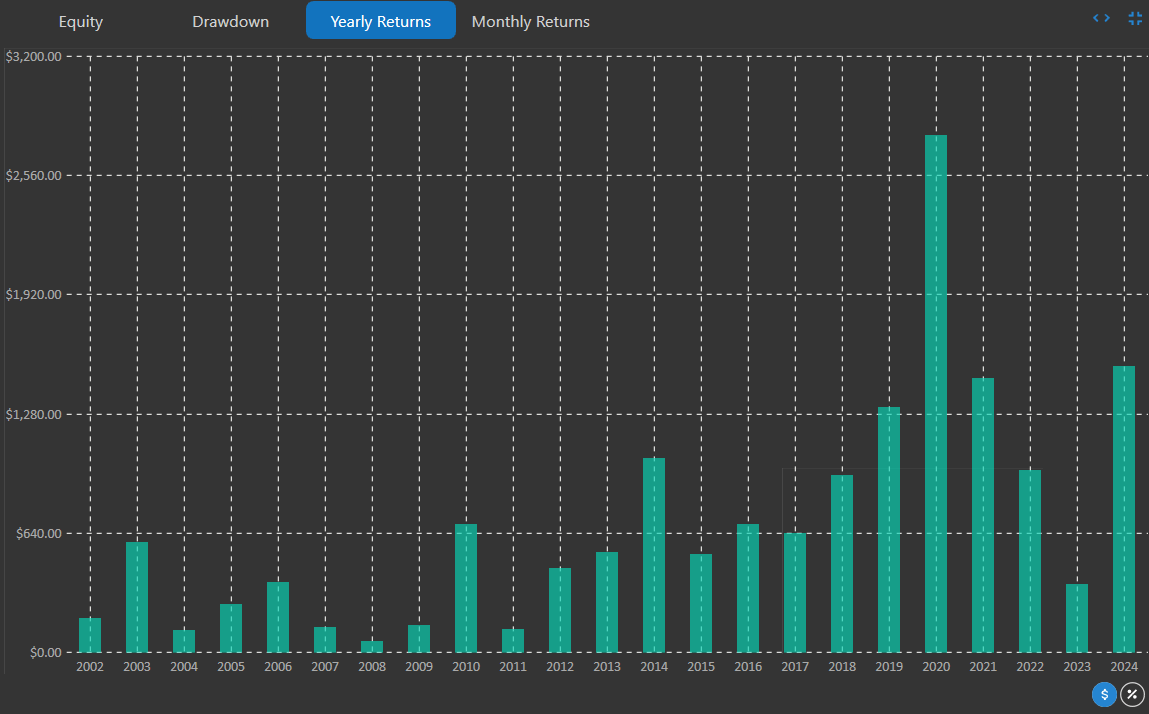Click the 2002 year label
This screenshot has width=1149, height=714.
[90, 666]
